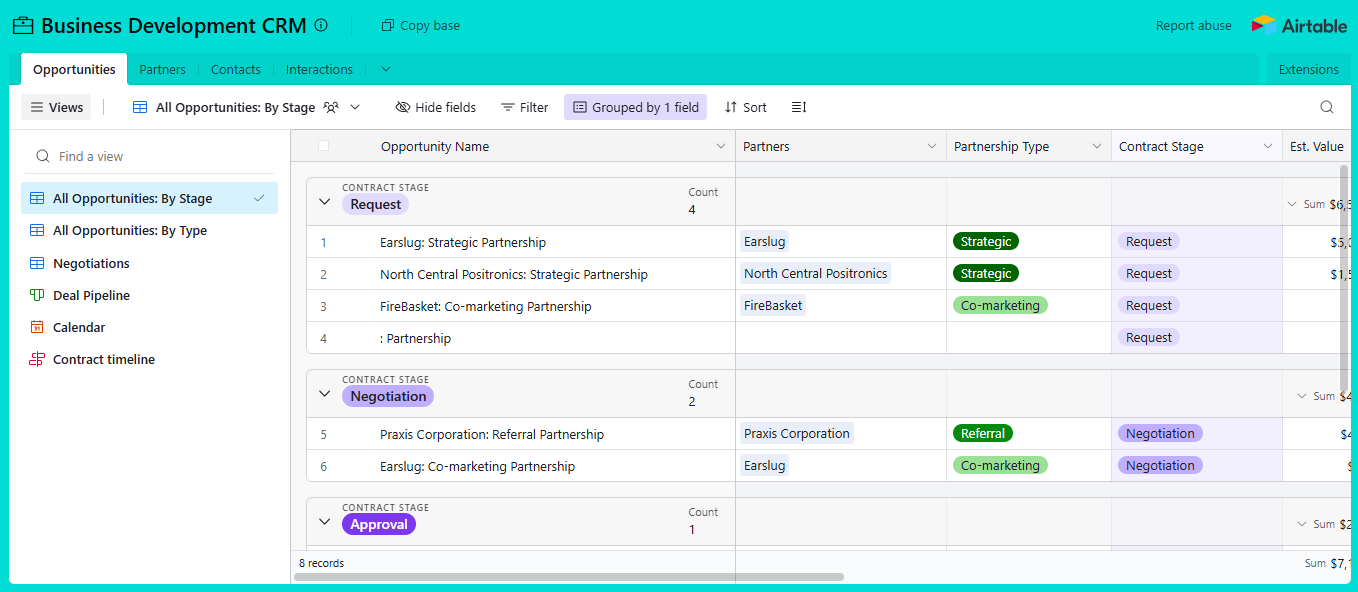Click Strategic tag in Earslug row
This screenshot has height=592, width=1358.
[x=986, y=241]
